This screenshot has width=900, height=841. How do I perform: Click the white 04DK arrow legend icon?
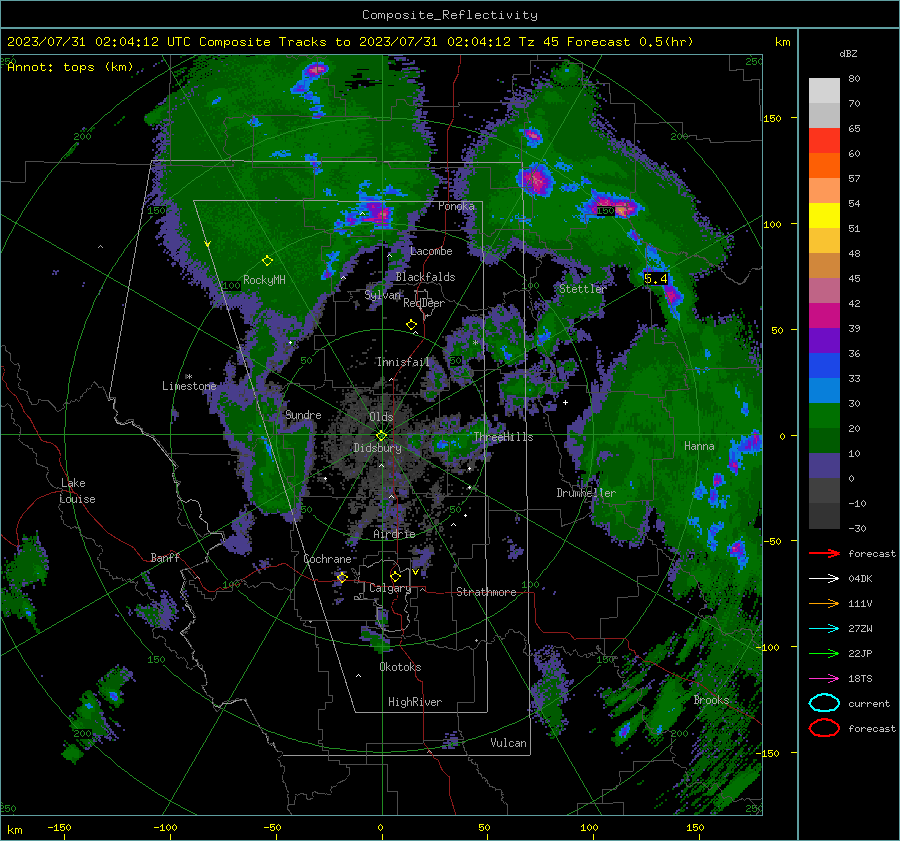click(824, 578)
